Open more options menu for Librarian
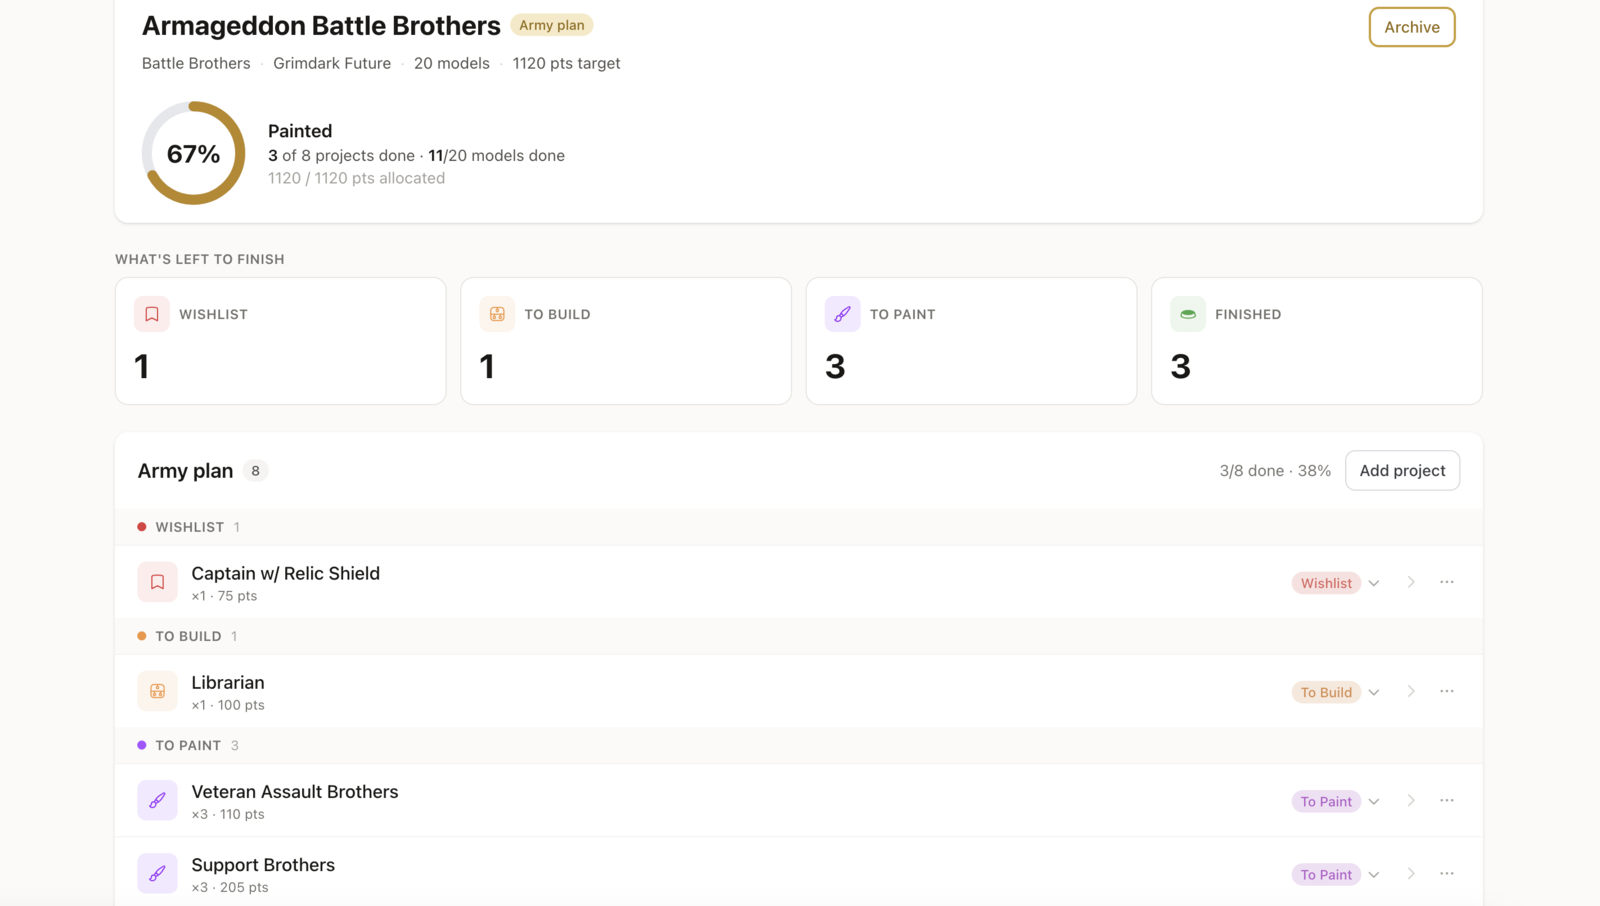The height and width of the screenshot is (906, 1600). pos(1447,691)
